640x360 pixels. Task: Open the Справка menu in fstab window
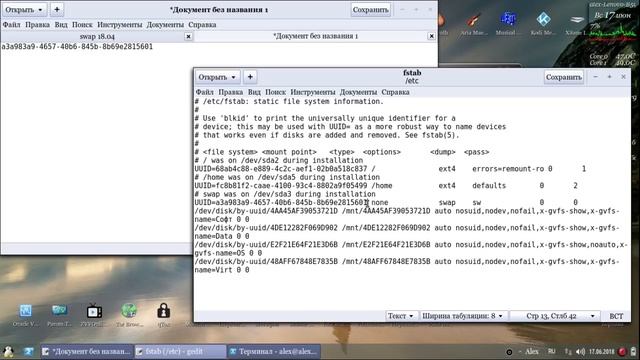396,92
